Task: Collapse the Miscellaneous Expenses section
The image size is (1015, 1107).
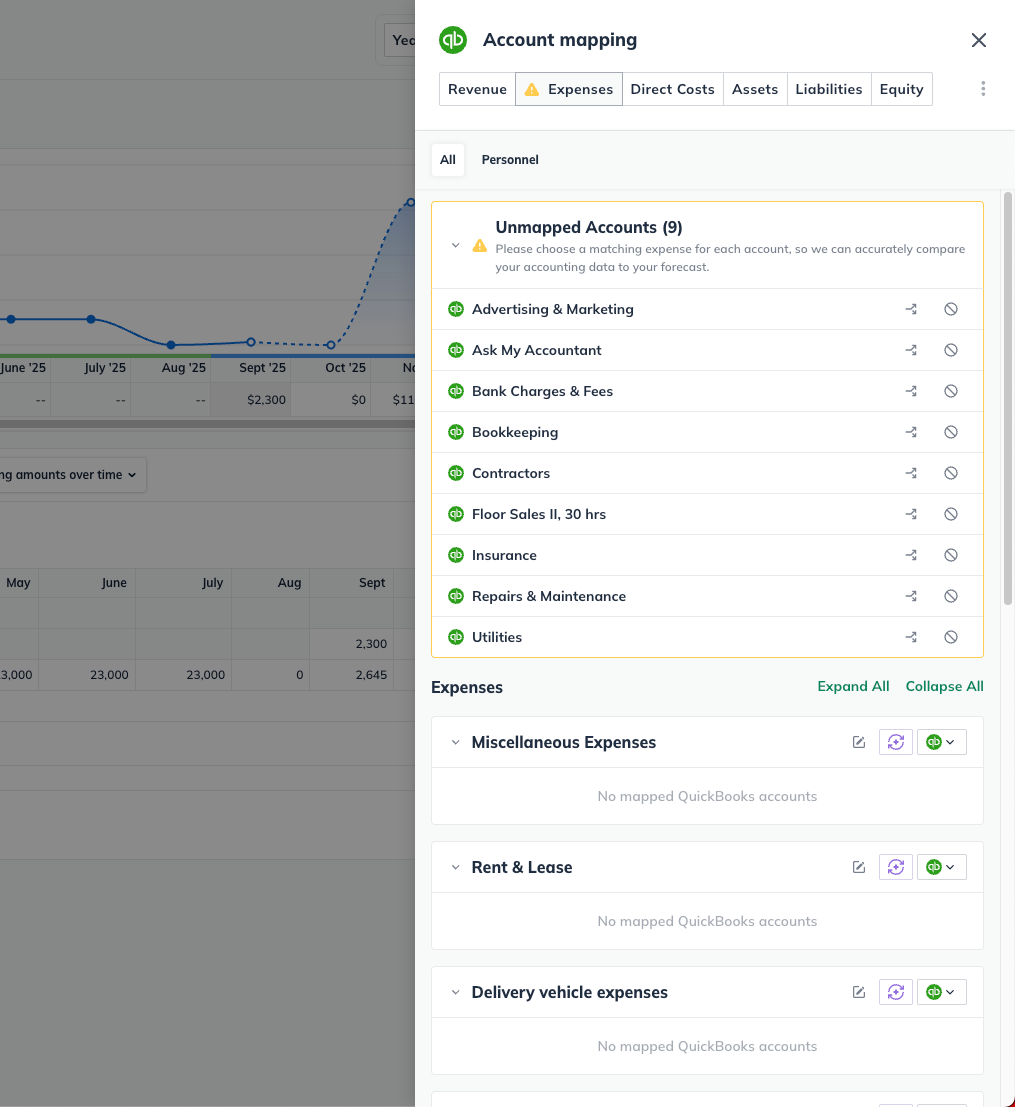Action: [x=455, y=742]
